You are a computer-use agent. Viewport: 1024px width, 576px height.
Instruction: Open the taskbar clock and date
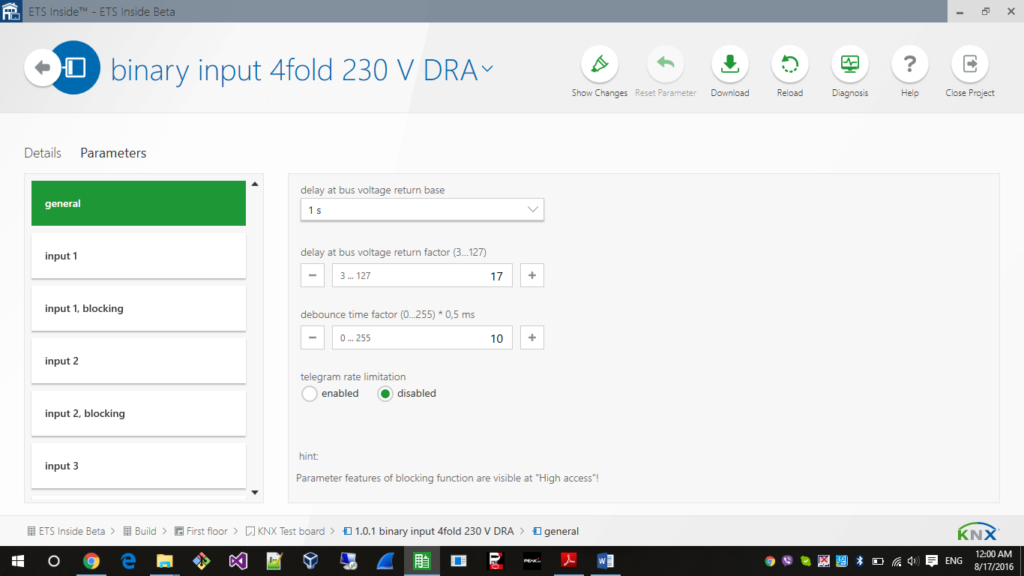point(993,561)
